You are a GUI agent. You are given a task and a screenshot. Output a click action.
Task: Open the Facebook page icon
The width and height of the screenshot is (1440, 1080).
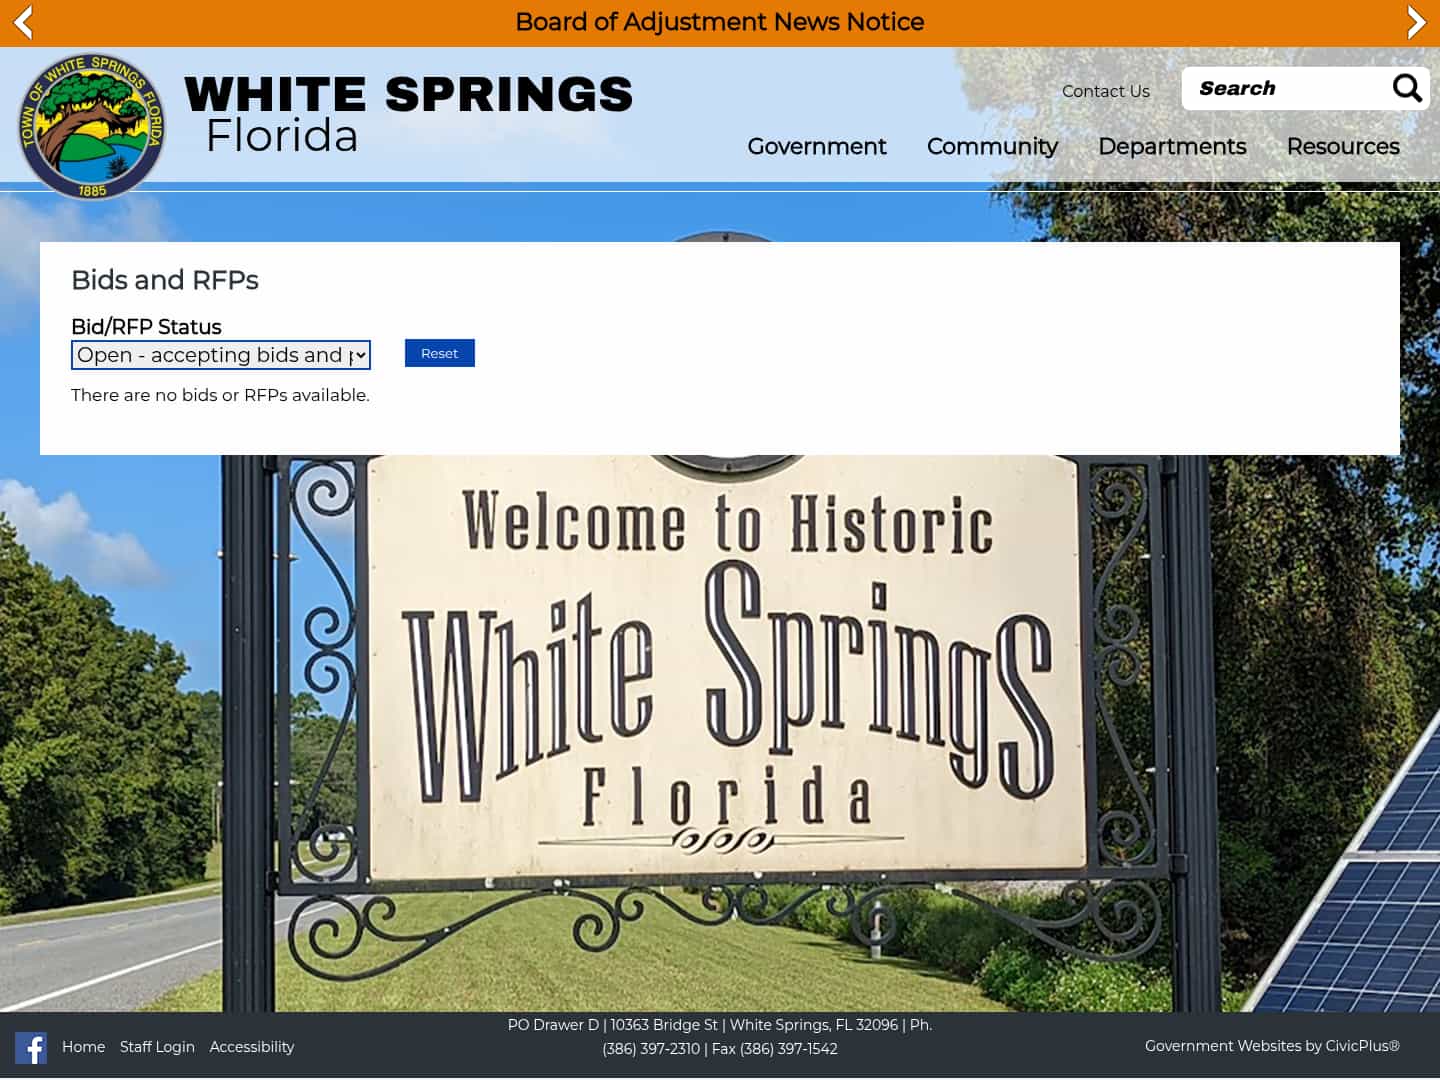point(31,1048)
